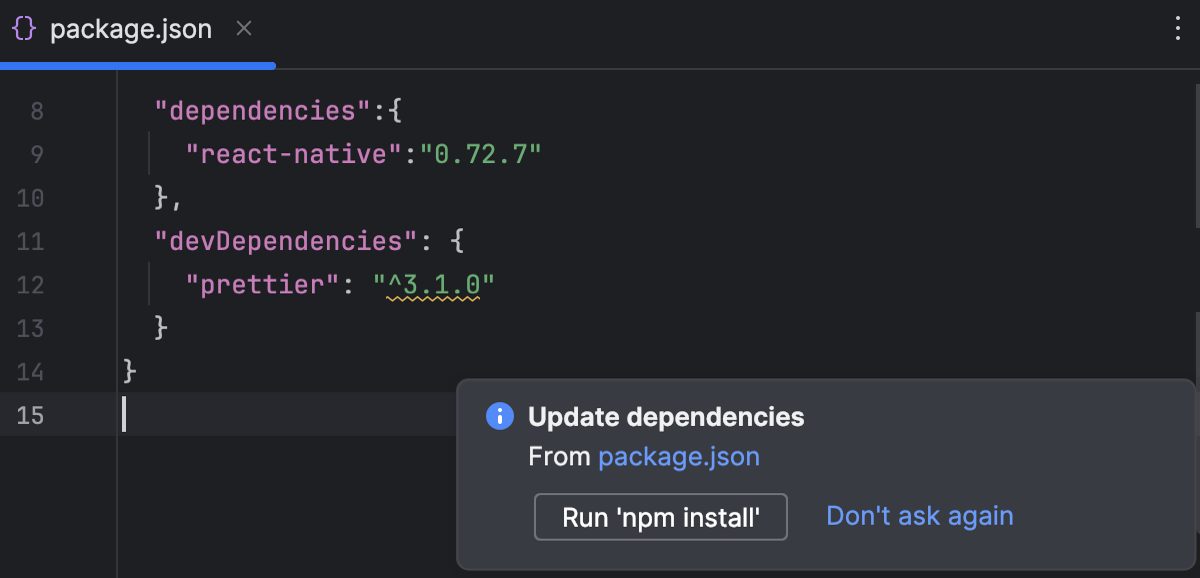1200x578 pixels.
Task: Click line number 12 in the gutter
Action: [x=31, y=285]
